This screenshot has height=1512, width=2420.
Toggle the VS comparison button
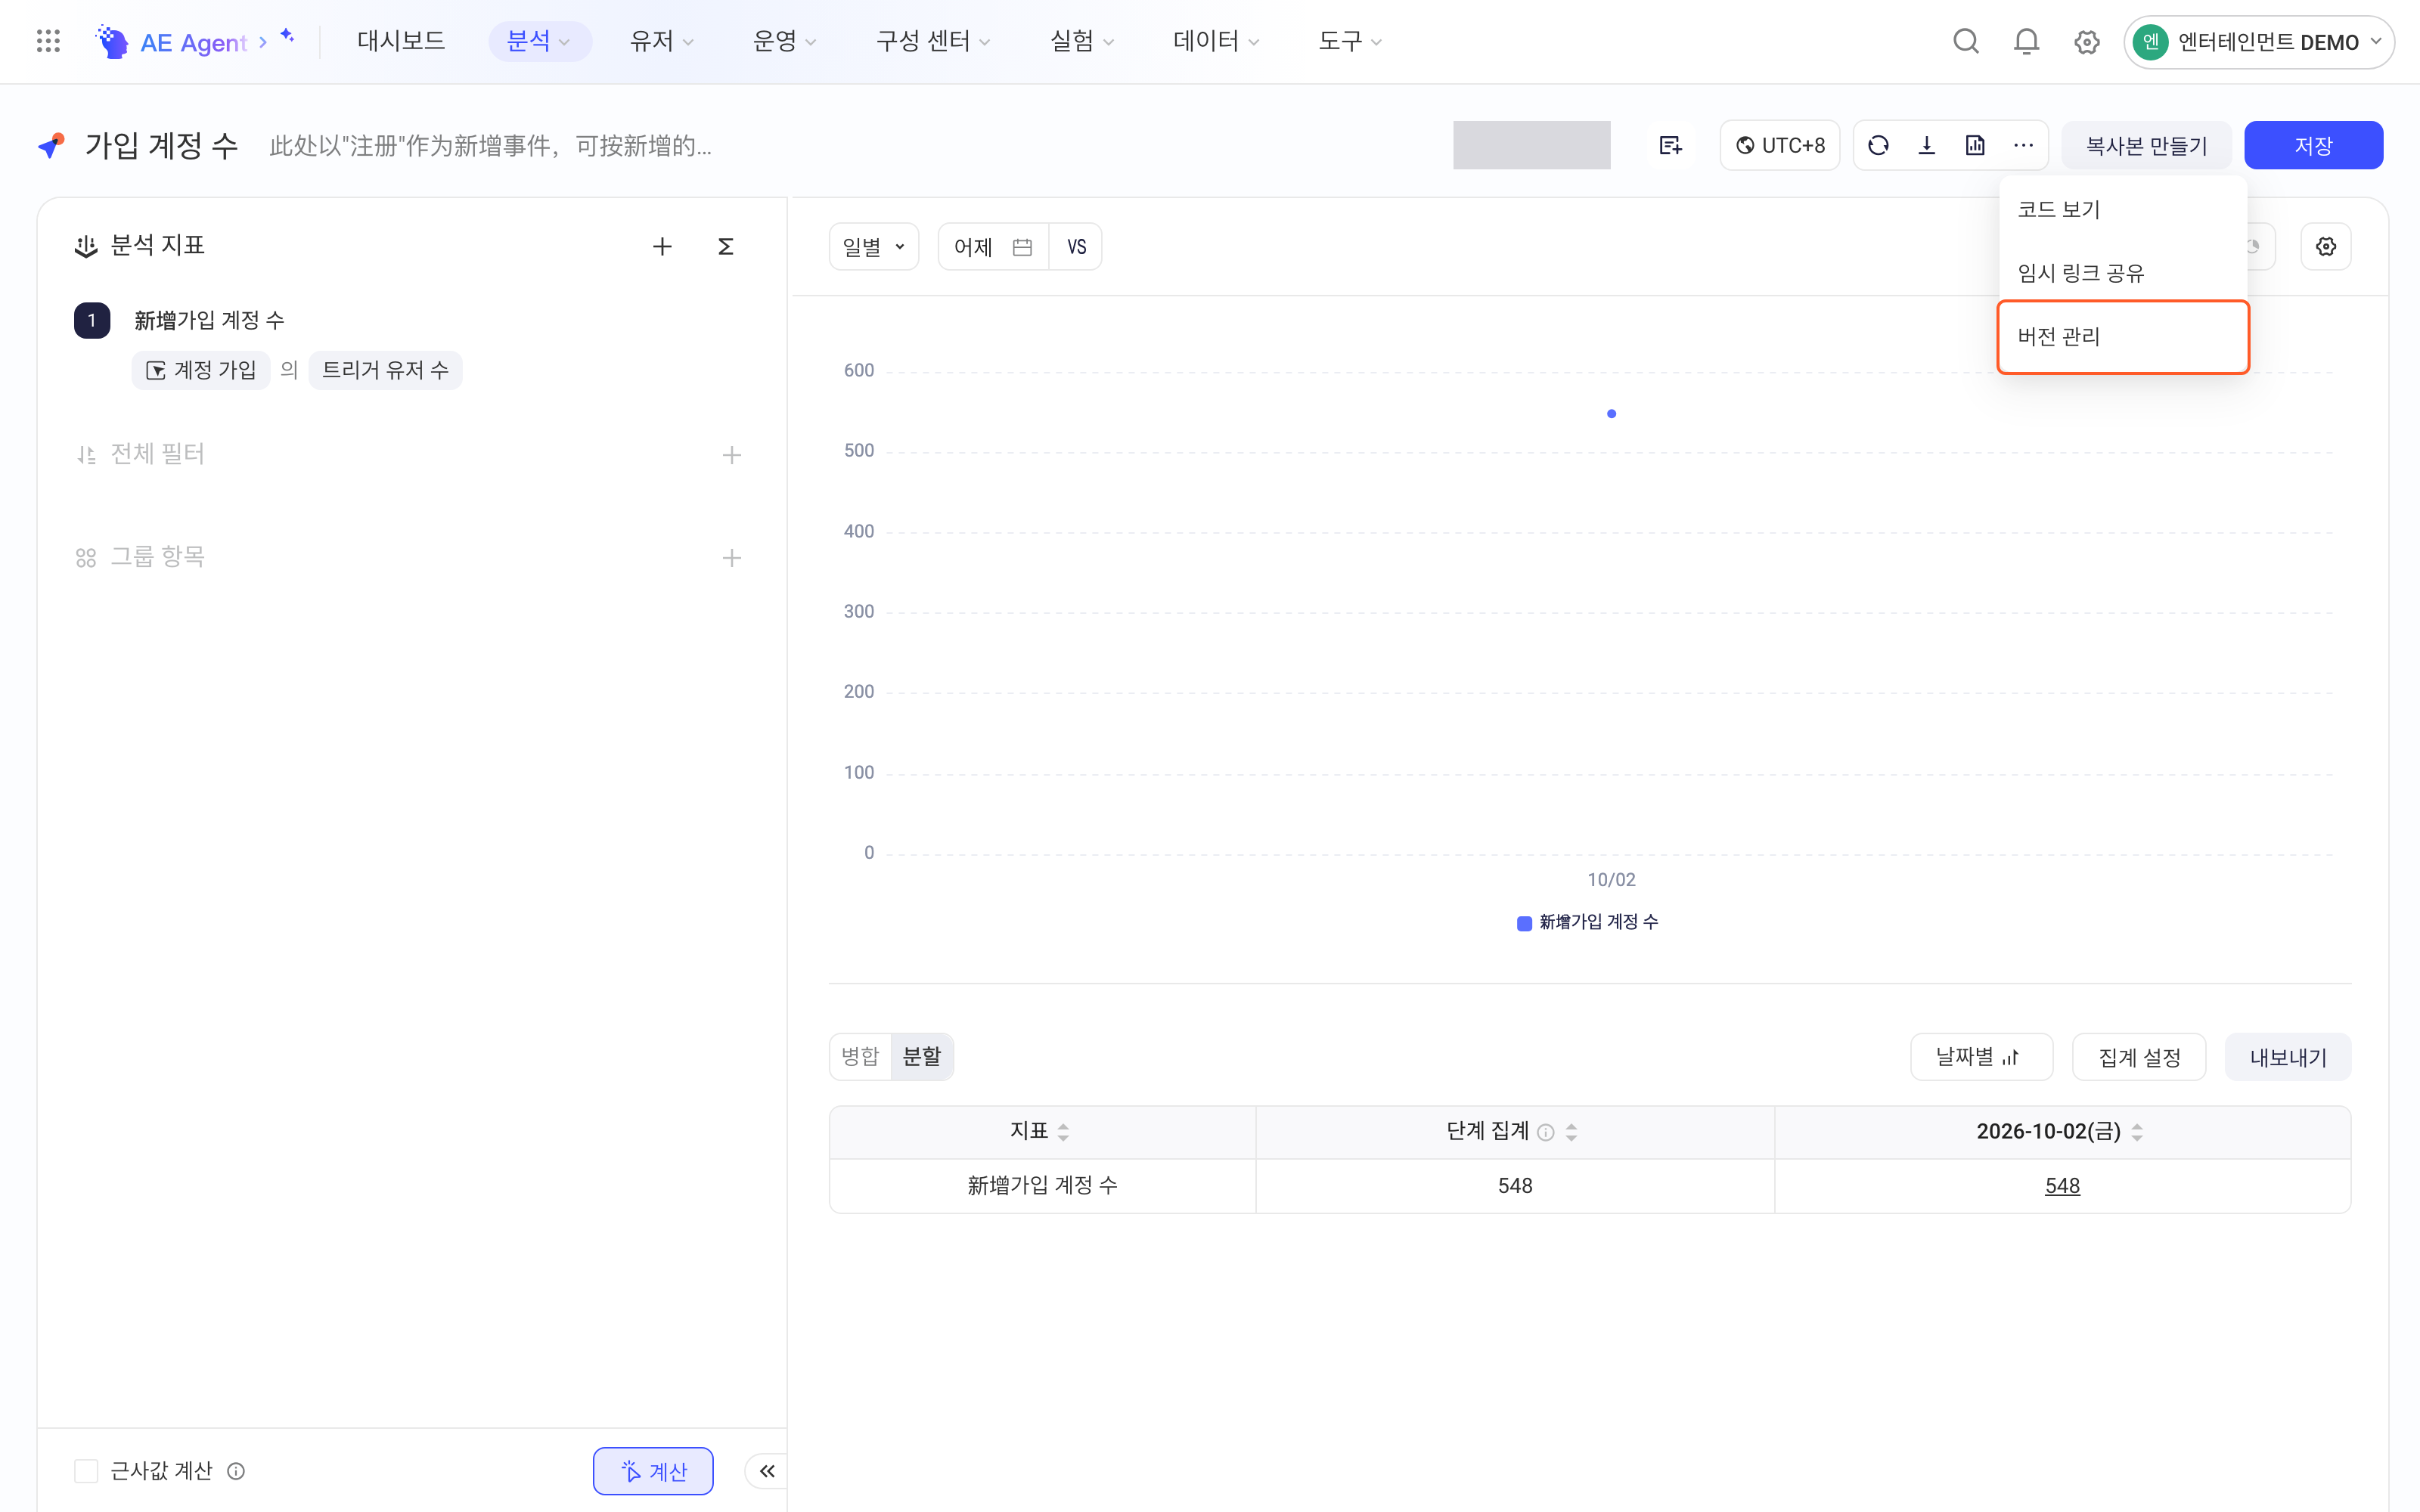tap(1076, 247)
